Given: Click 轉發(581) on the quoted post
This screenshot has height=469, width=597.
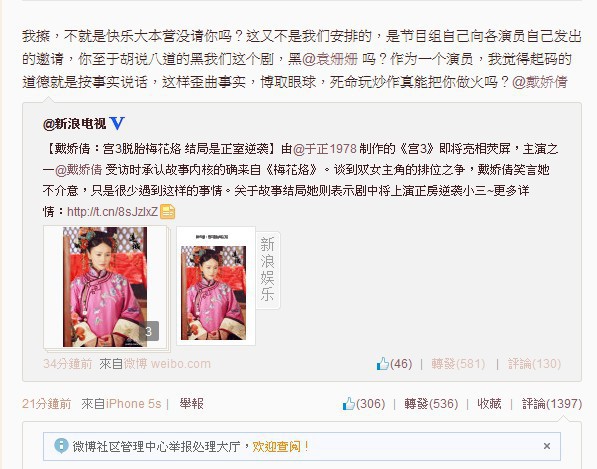Looking at the screenshot, I should coord(458,364).
